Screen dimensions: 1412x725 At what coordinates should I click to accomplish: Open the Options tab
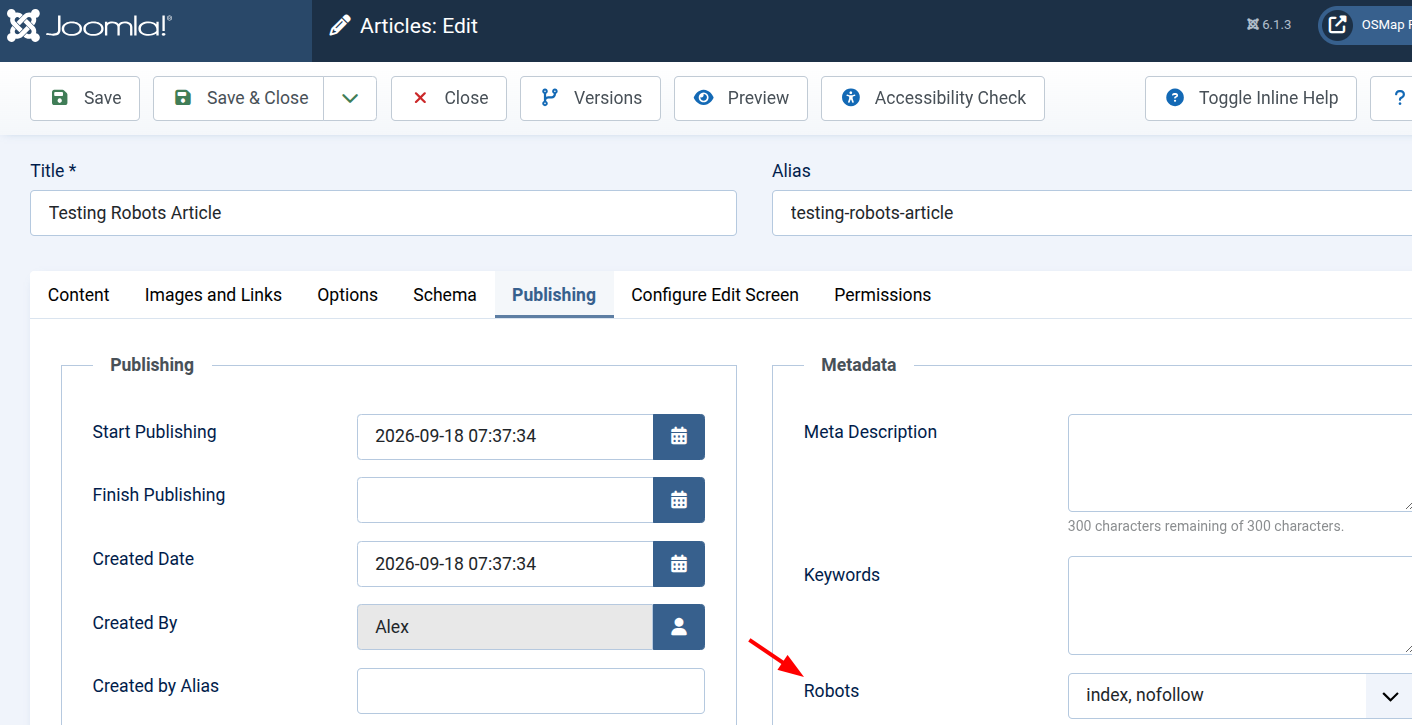[x=347, y=295]
